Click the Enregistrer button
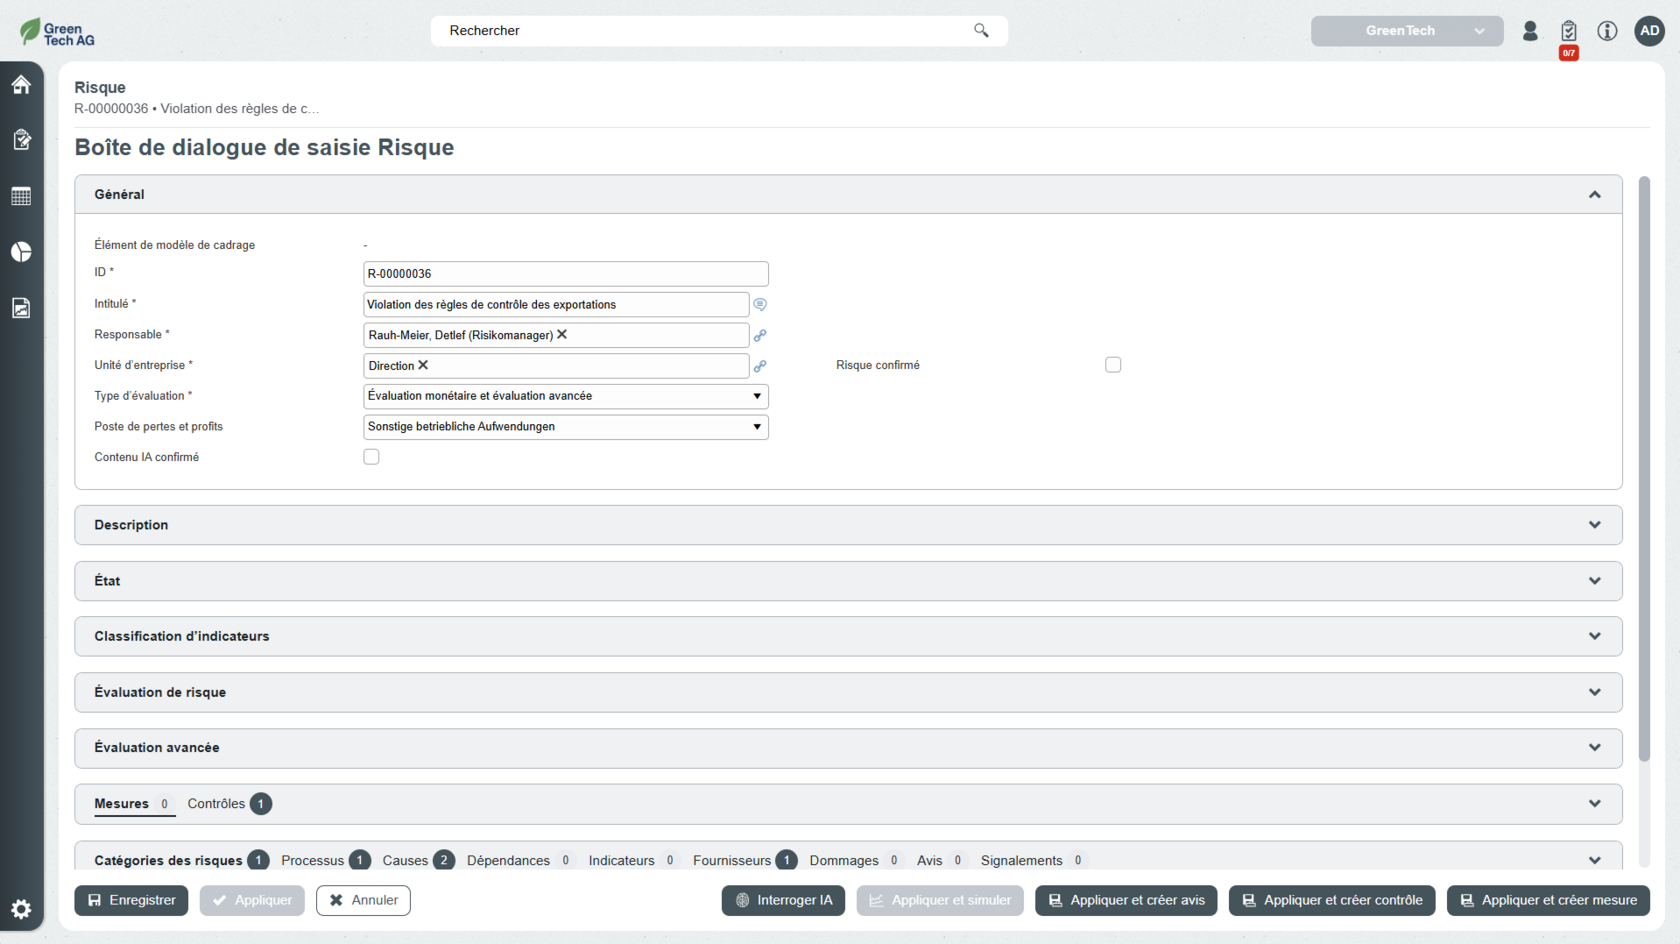The height and width of the screenshot is (944, 1680). coord(132,901)
